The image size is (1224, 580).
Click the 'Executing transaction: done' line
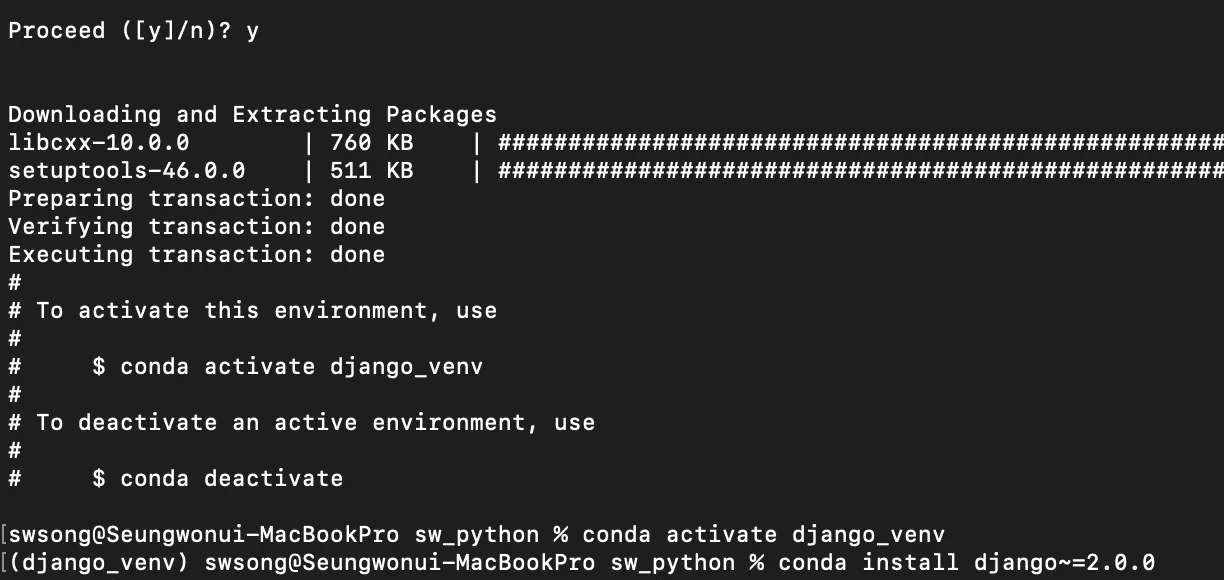(x=196, y=255)
